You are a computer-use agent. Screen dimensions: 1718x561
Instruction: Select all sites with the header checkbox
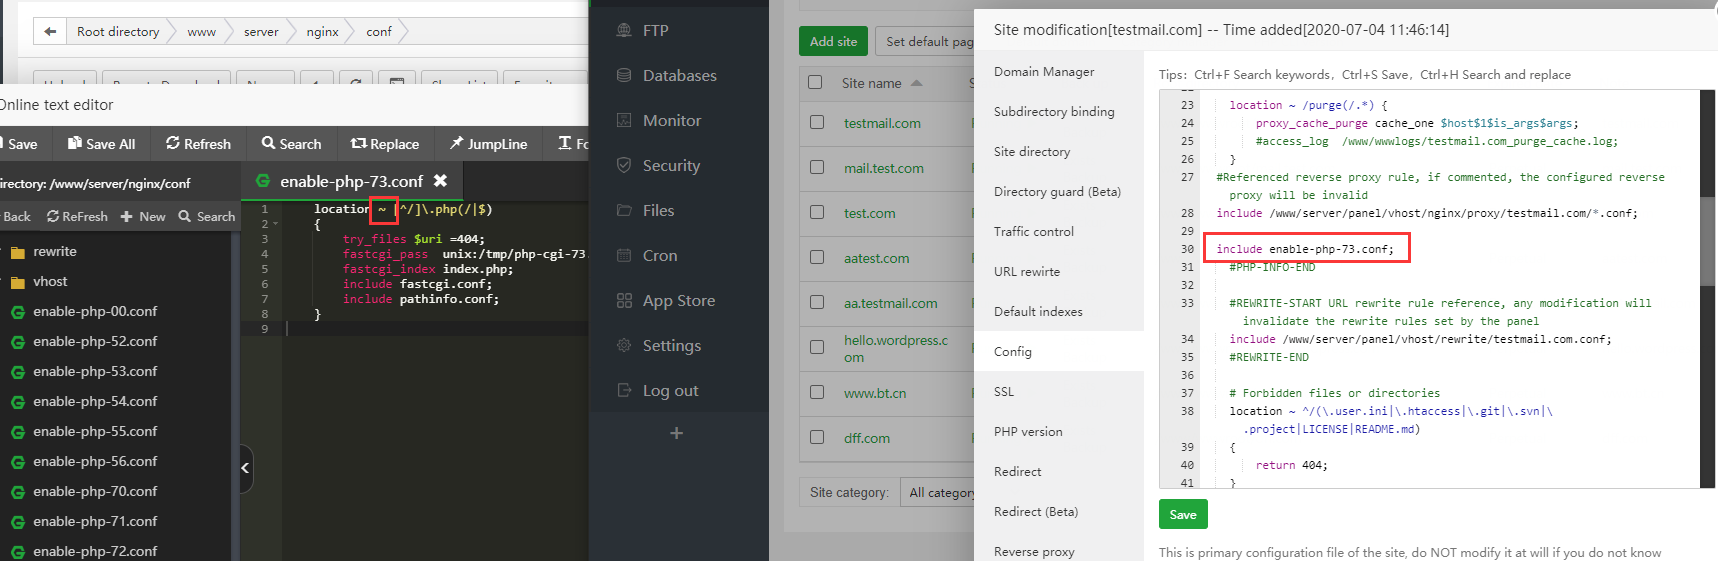pos(815,82)
